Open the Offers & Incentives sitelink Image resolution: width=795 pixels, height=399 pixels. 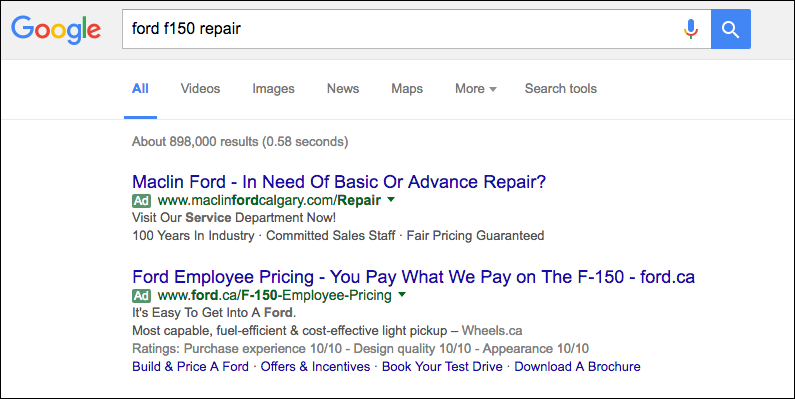pos(315,367)
